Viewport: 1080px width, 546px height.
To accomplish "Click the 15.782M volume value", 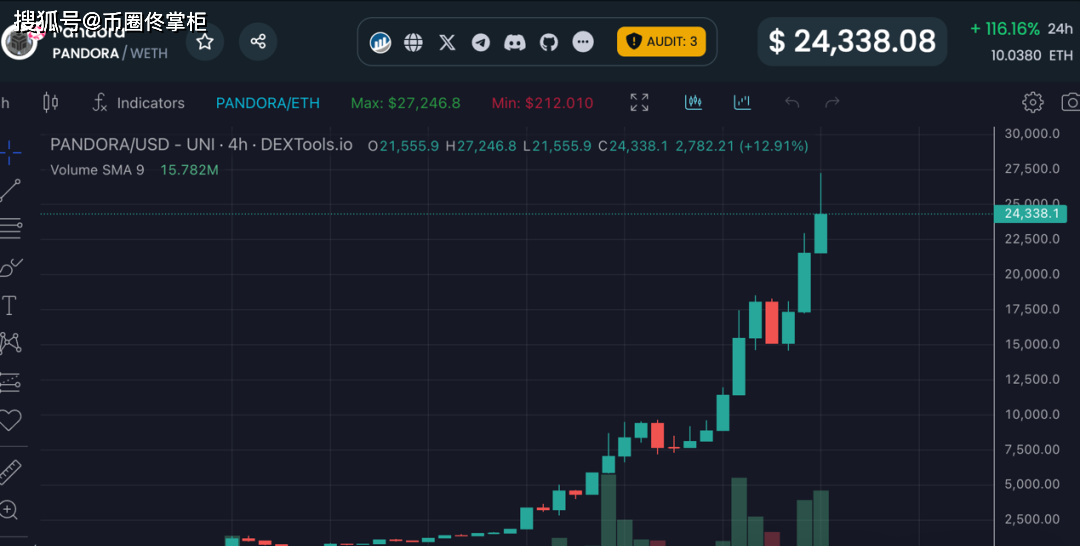I will coord(189,170).
